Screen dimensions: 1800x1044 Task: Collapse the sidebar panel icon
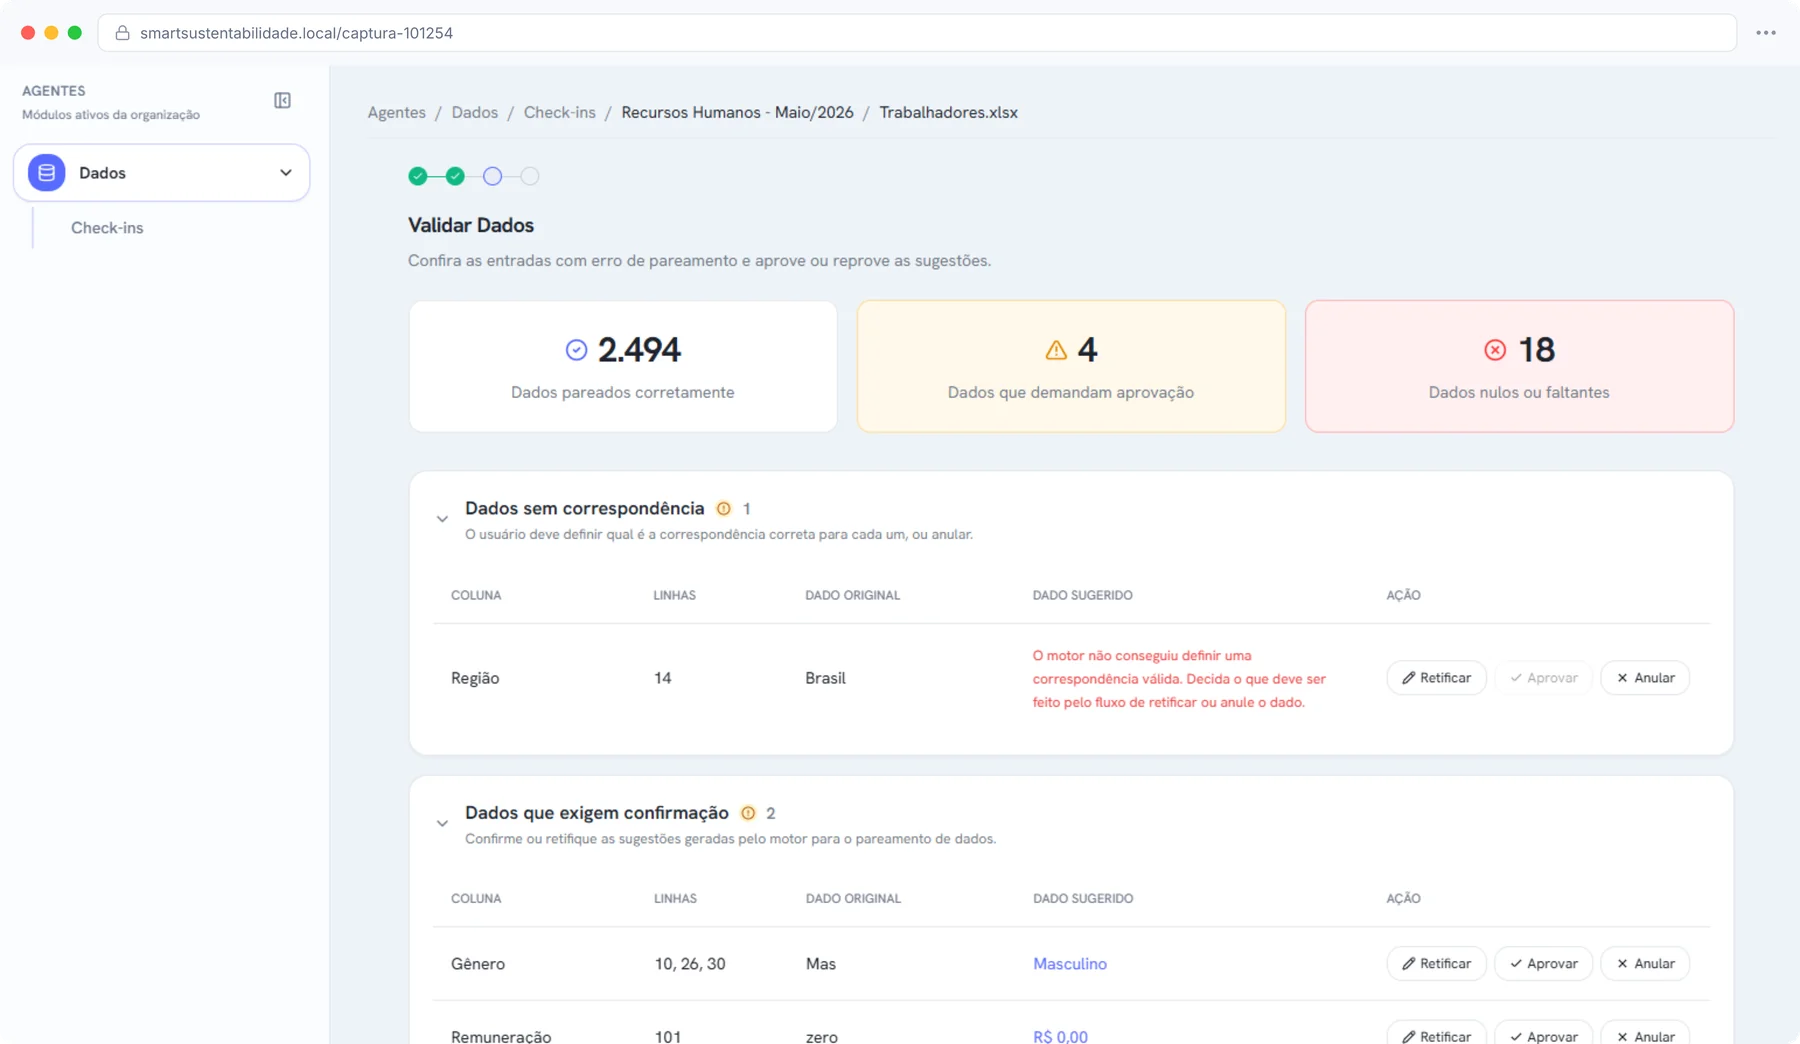tap(282, 100)
